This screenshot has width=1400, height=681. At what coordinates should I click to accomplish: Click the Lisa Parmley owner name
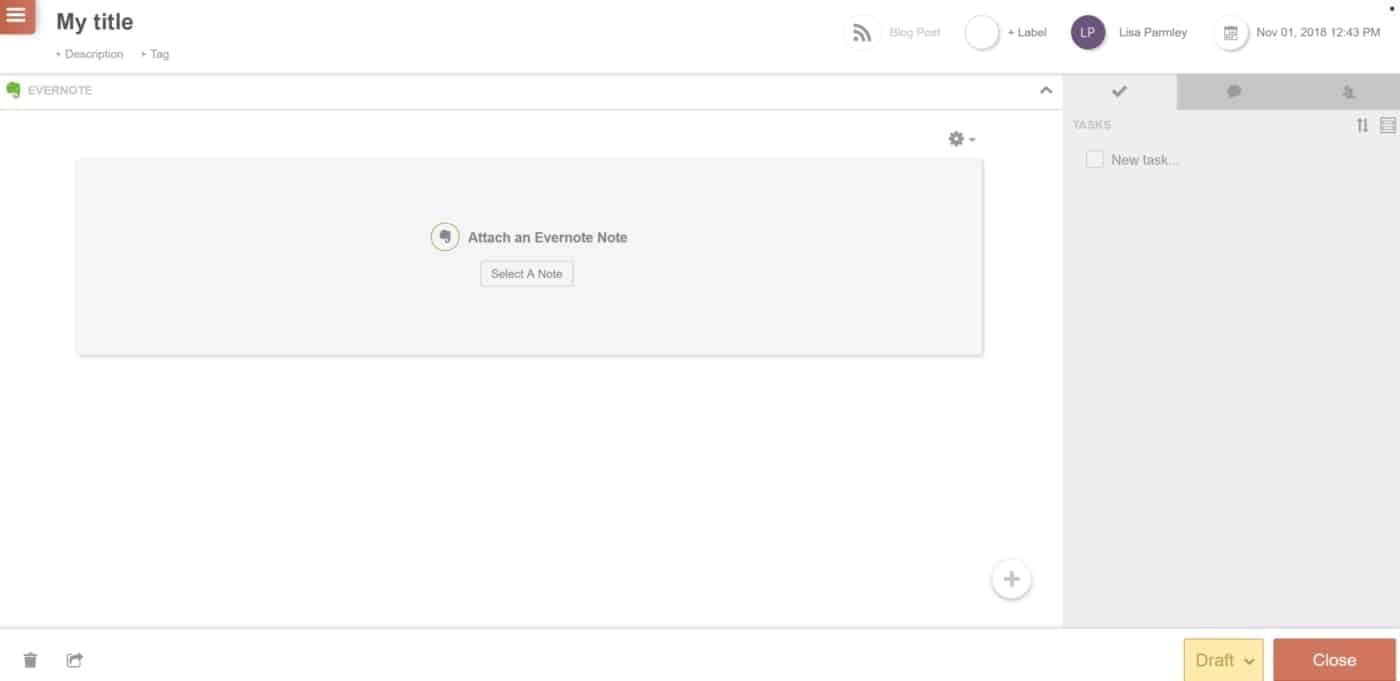coord(1153,33)
